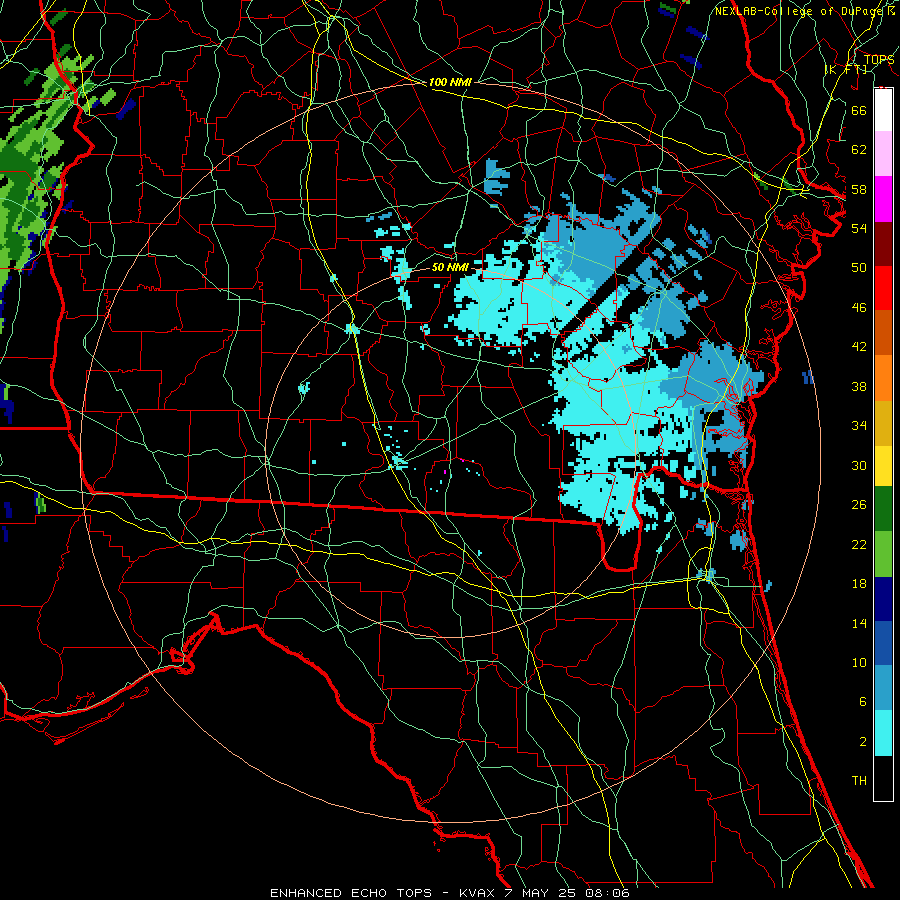Click the legend value "6"
The width and height of the screenshot is (900, 900).
point(862,702)
